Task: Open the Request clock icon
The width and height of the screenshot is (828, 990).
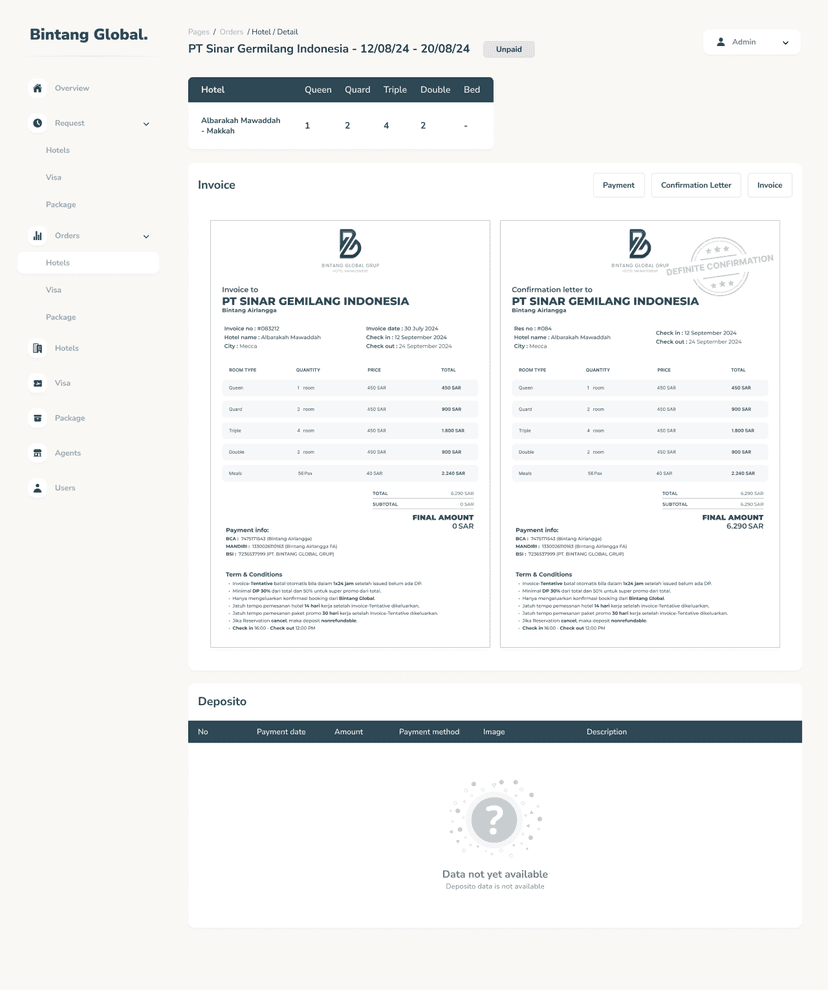Action: [37, 123]
